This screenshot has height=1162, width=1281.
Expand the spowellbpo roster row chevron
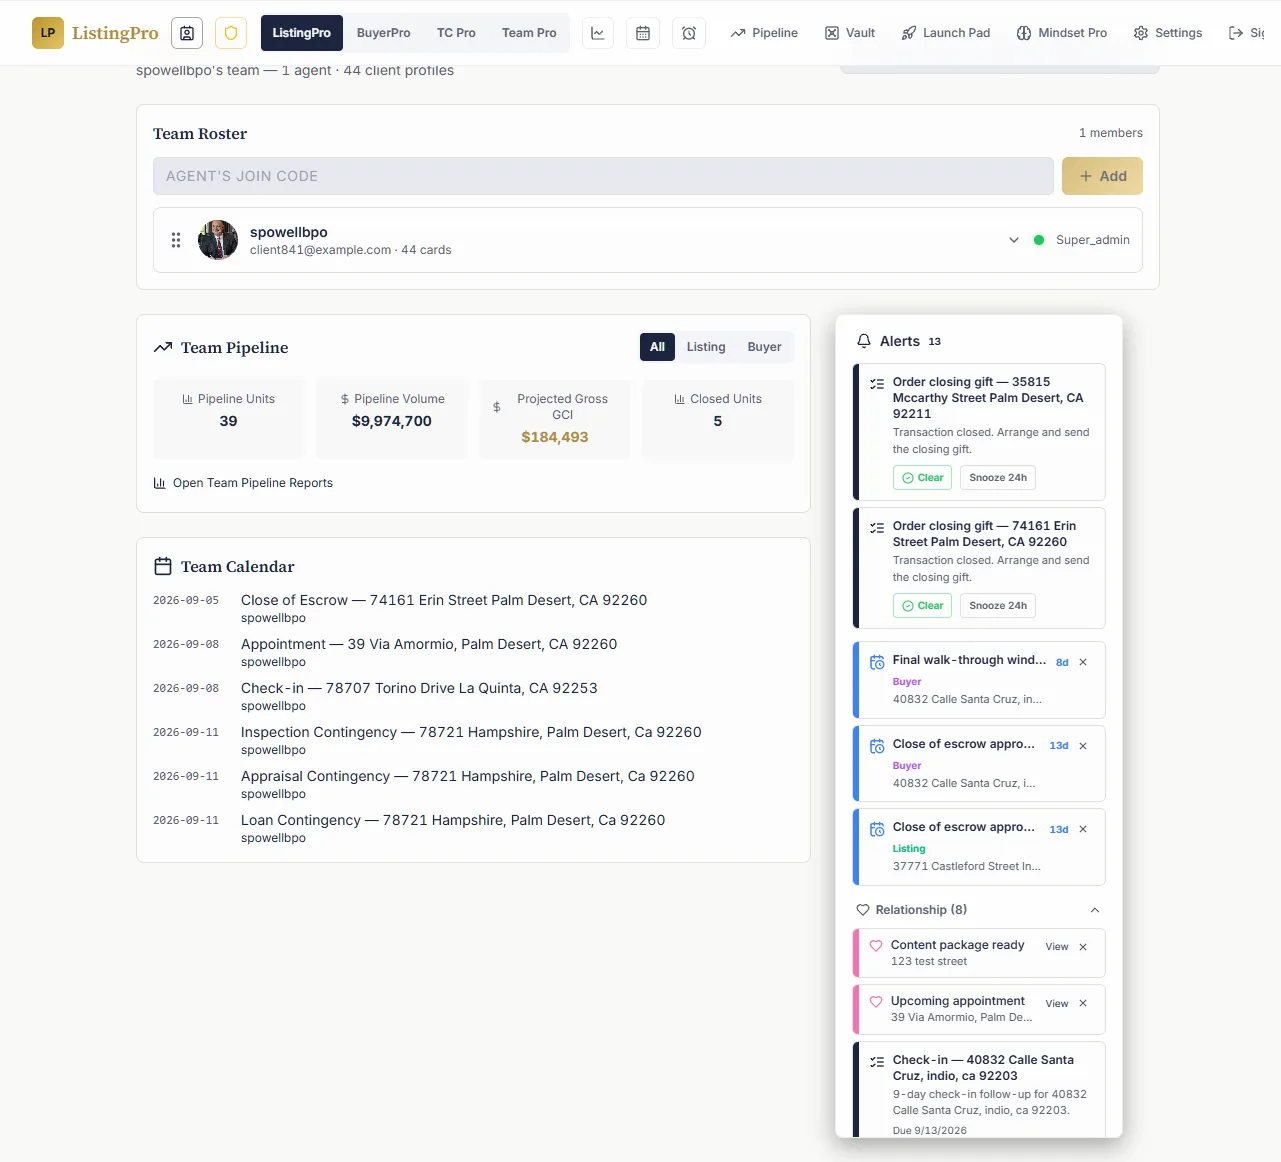coord(1014,240)
